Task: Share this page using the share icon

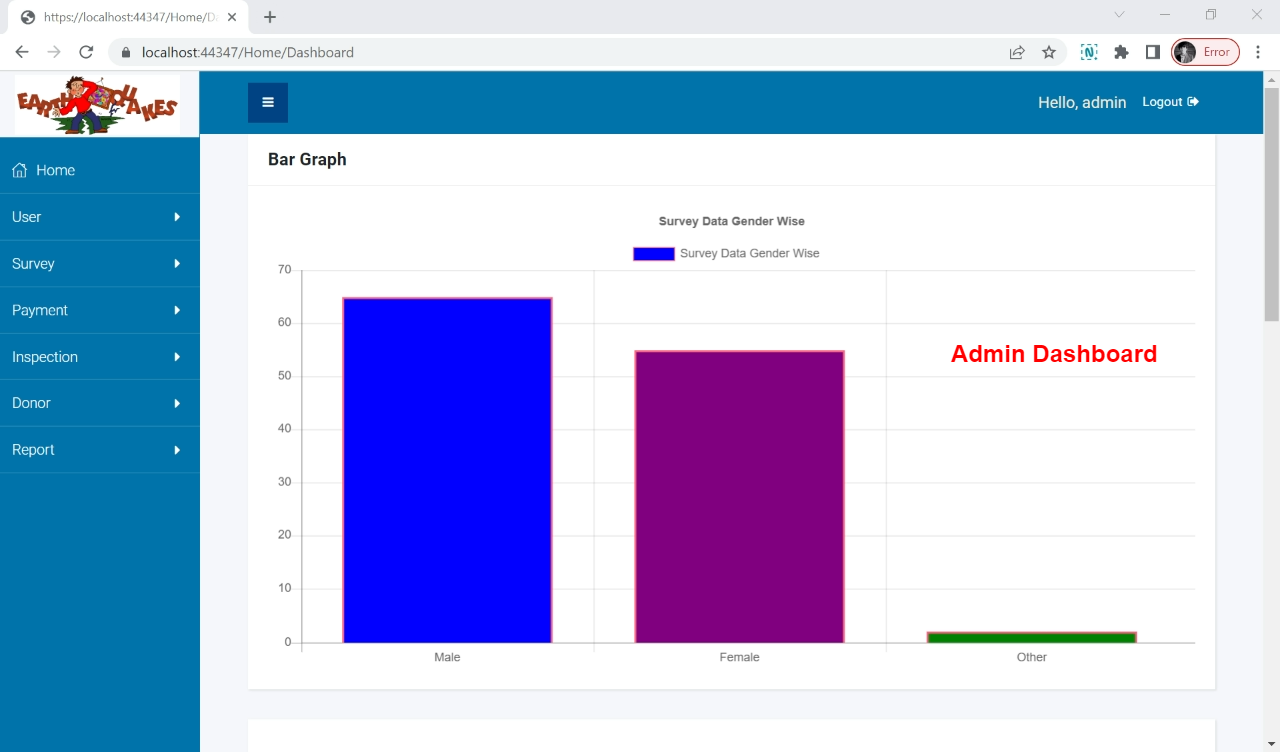Action: coord(1017,52)
